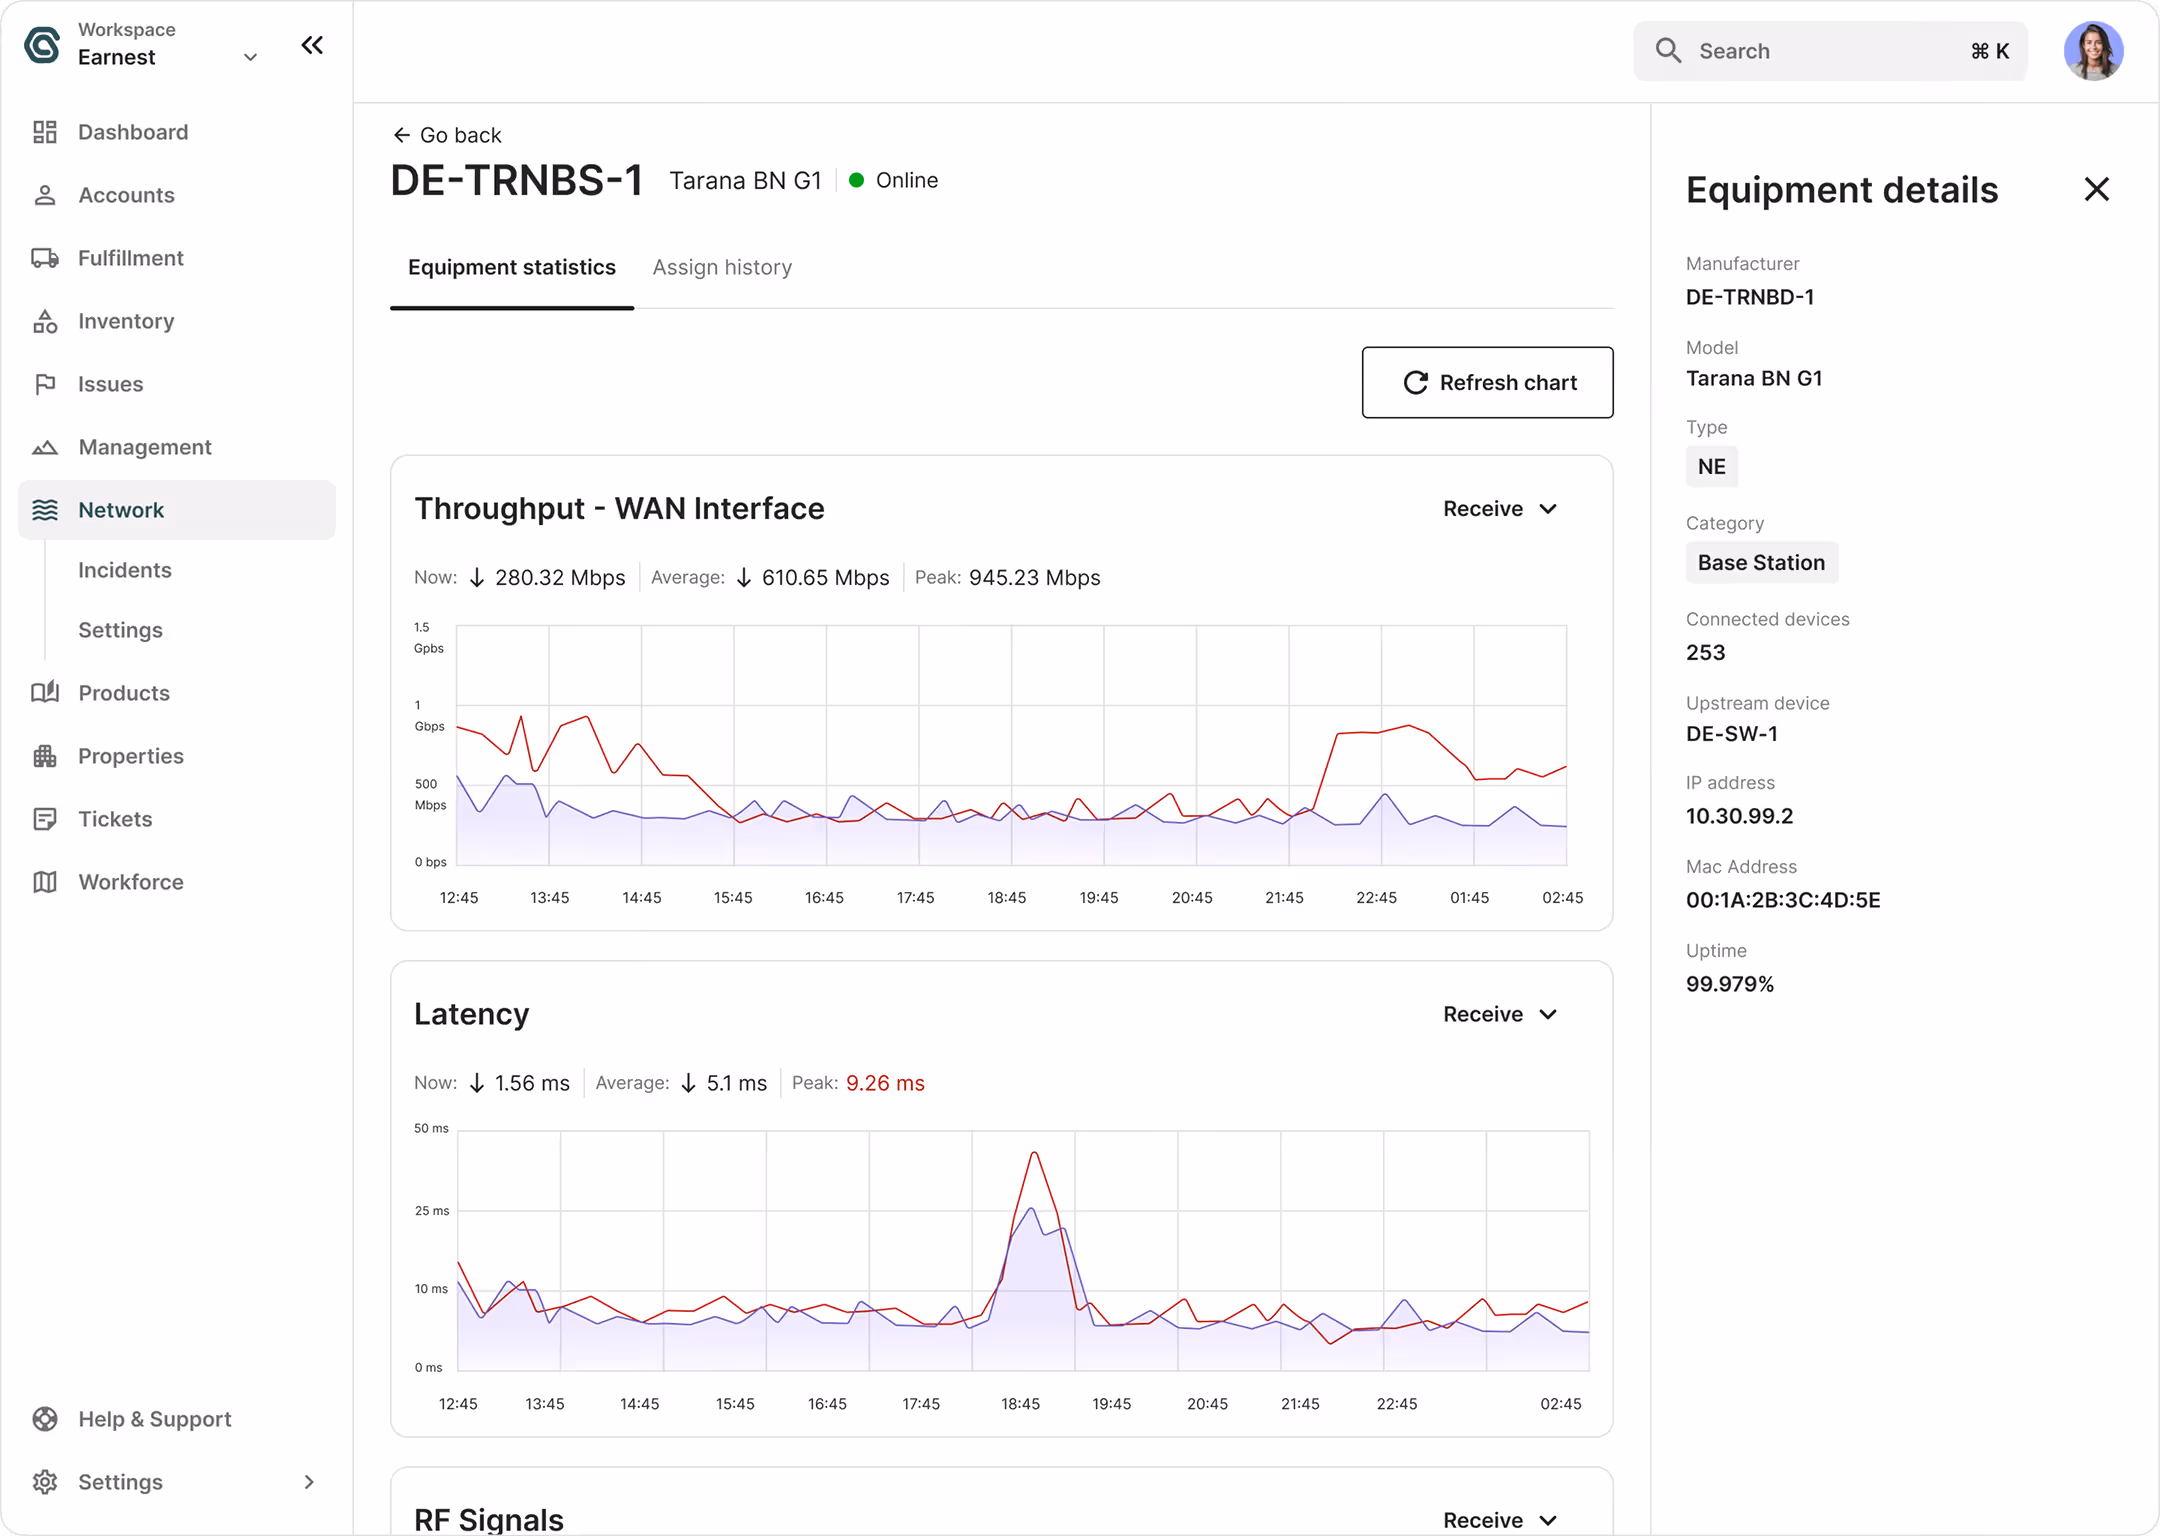The height and width of the screenshot is (1536, 2160).
Task: Open Incidents under Network
Action: (x=125, y=570)
